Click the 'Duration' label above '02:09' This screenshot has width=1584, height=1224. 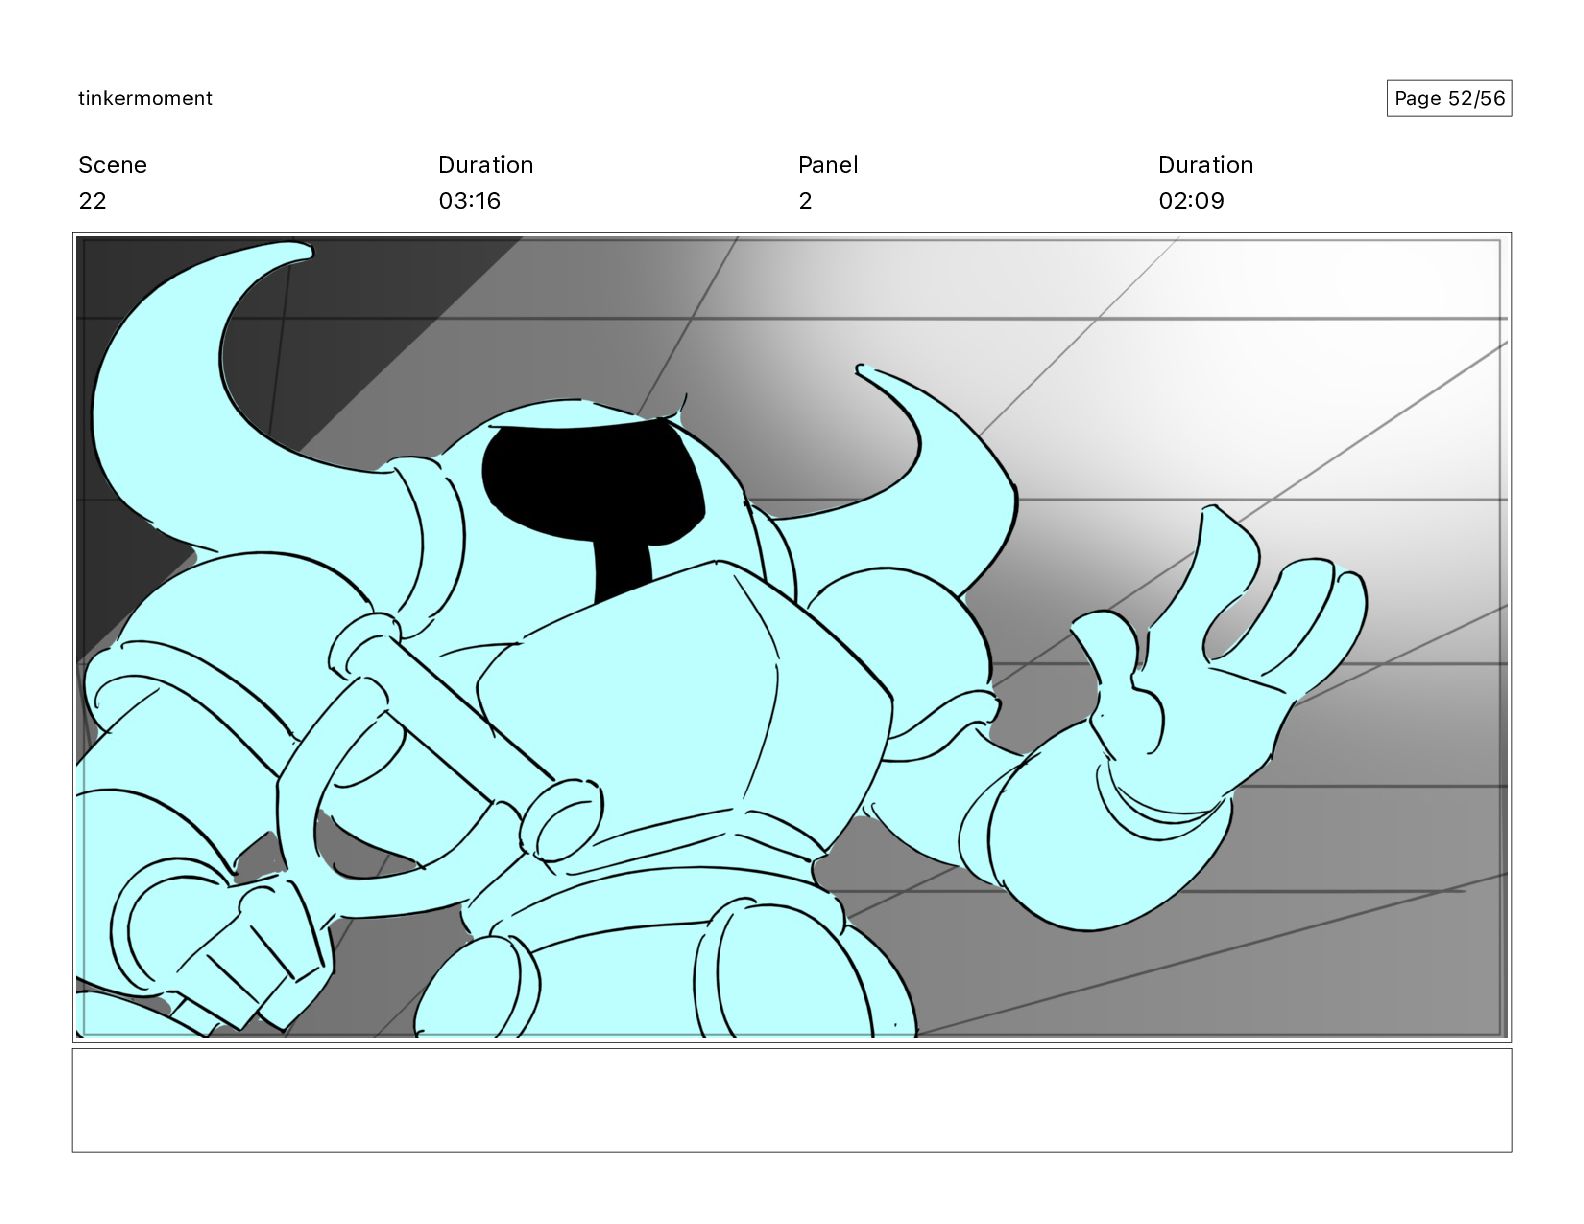(1206, 165)
